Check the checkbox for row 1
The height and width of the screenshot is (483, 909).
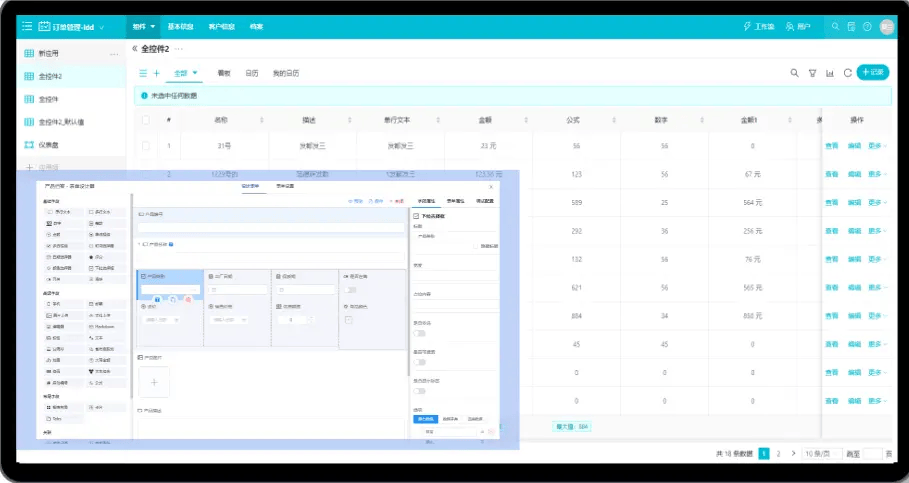pyautogui.click(x=146, y=146)
